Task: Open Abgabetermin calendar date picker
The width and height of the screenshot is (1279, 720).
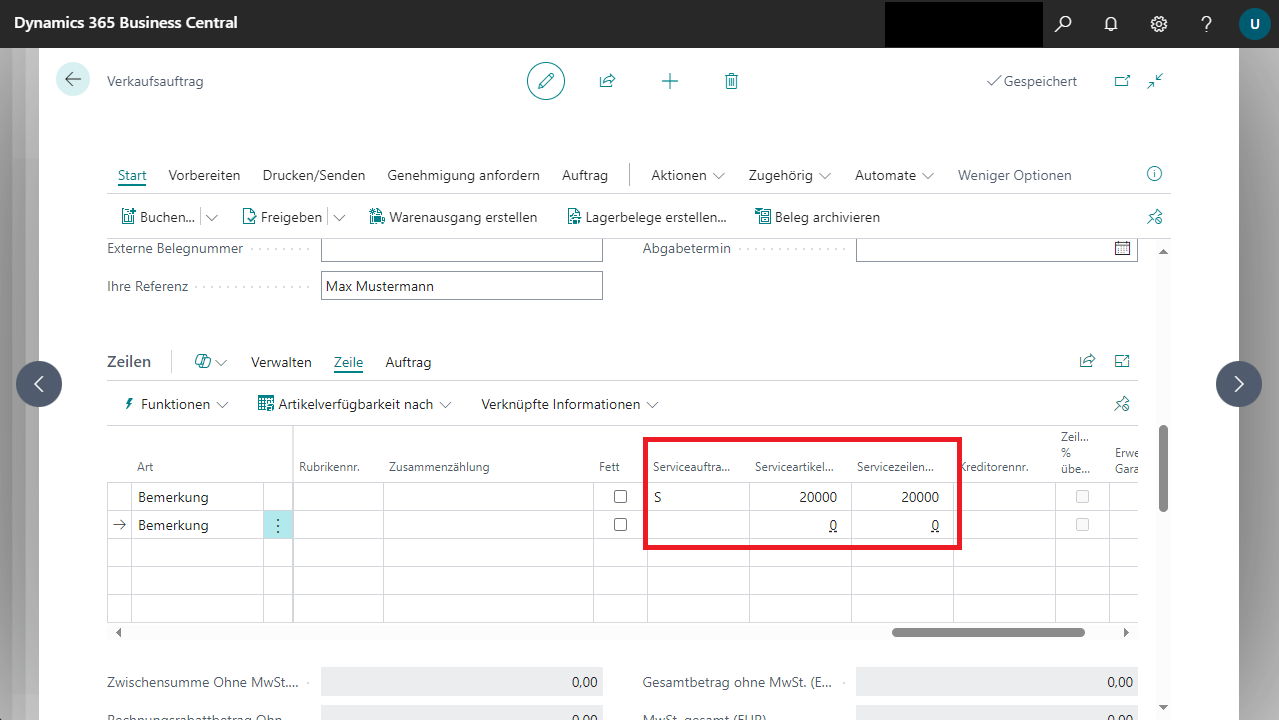Action: [1122, 248]
